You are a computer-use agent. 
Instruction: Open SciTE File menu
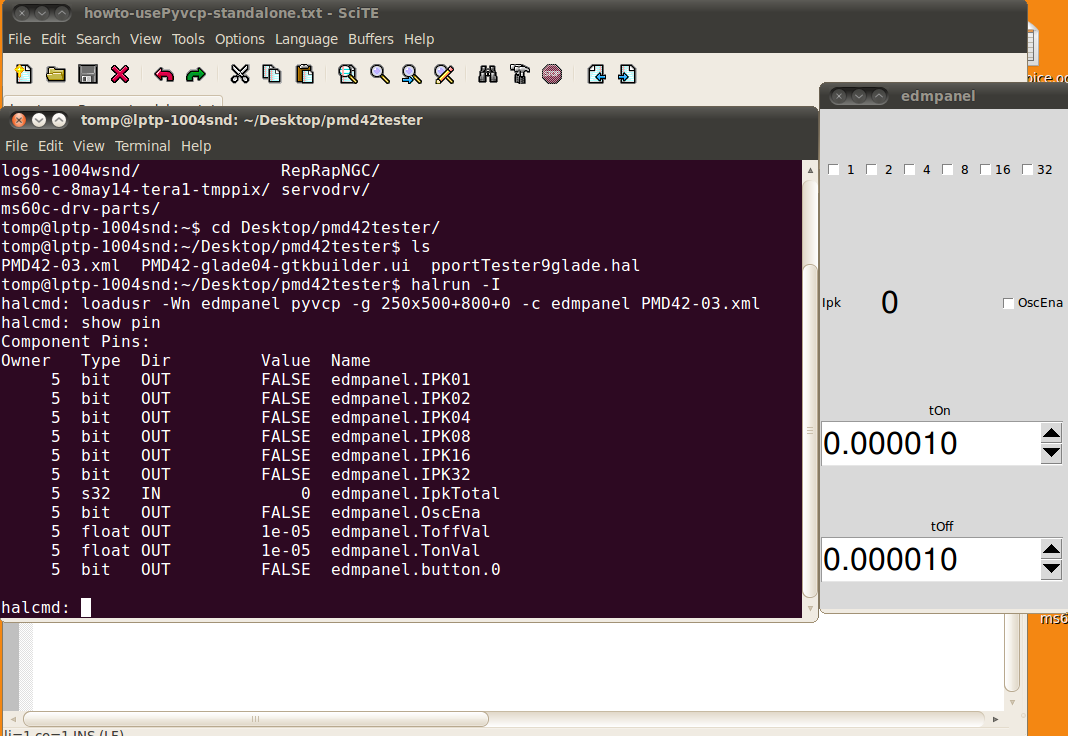19,39
